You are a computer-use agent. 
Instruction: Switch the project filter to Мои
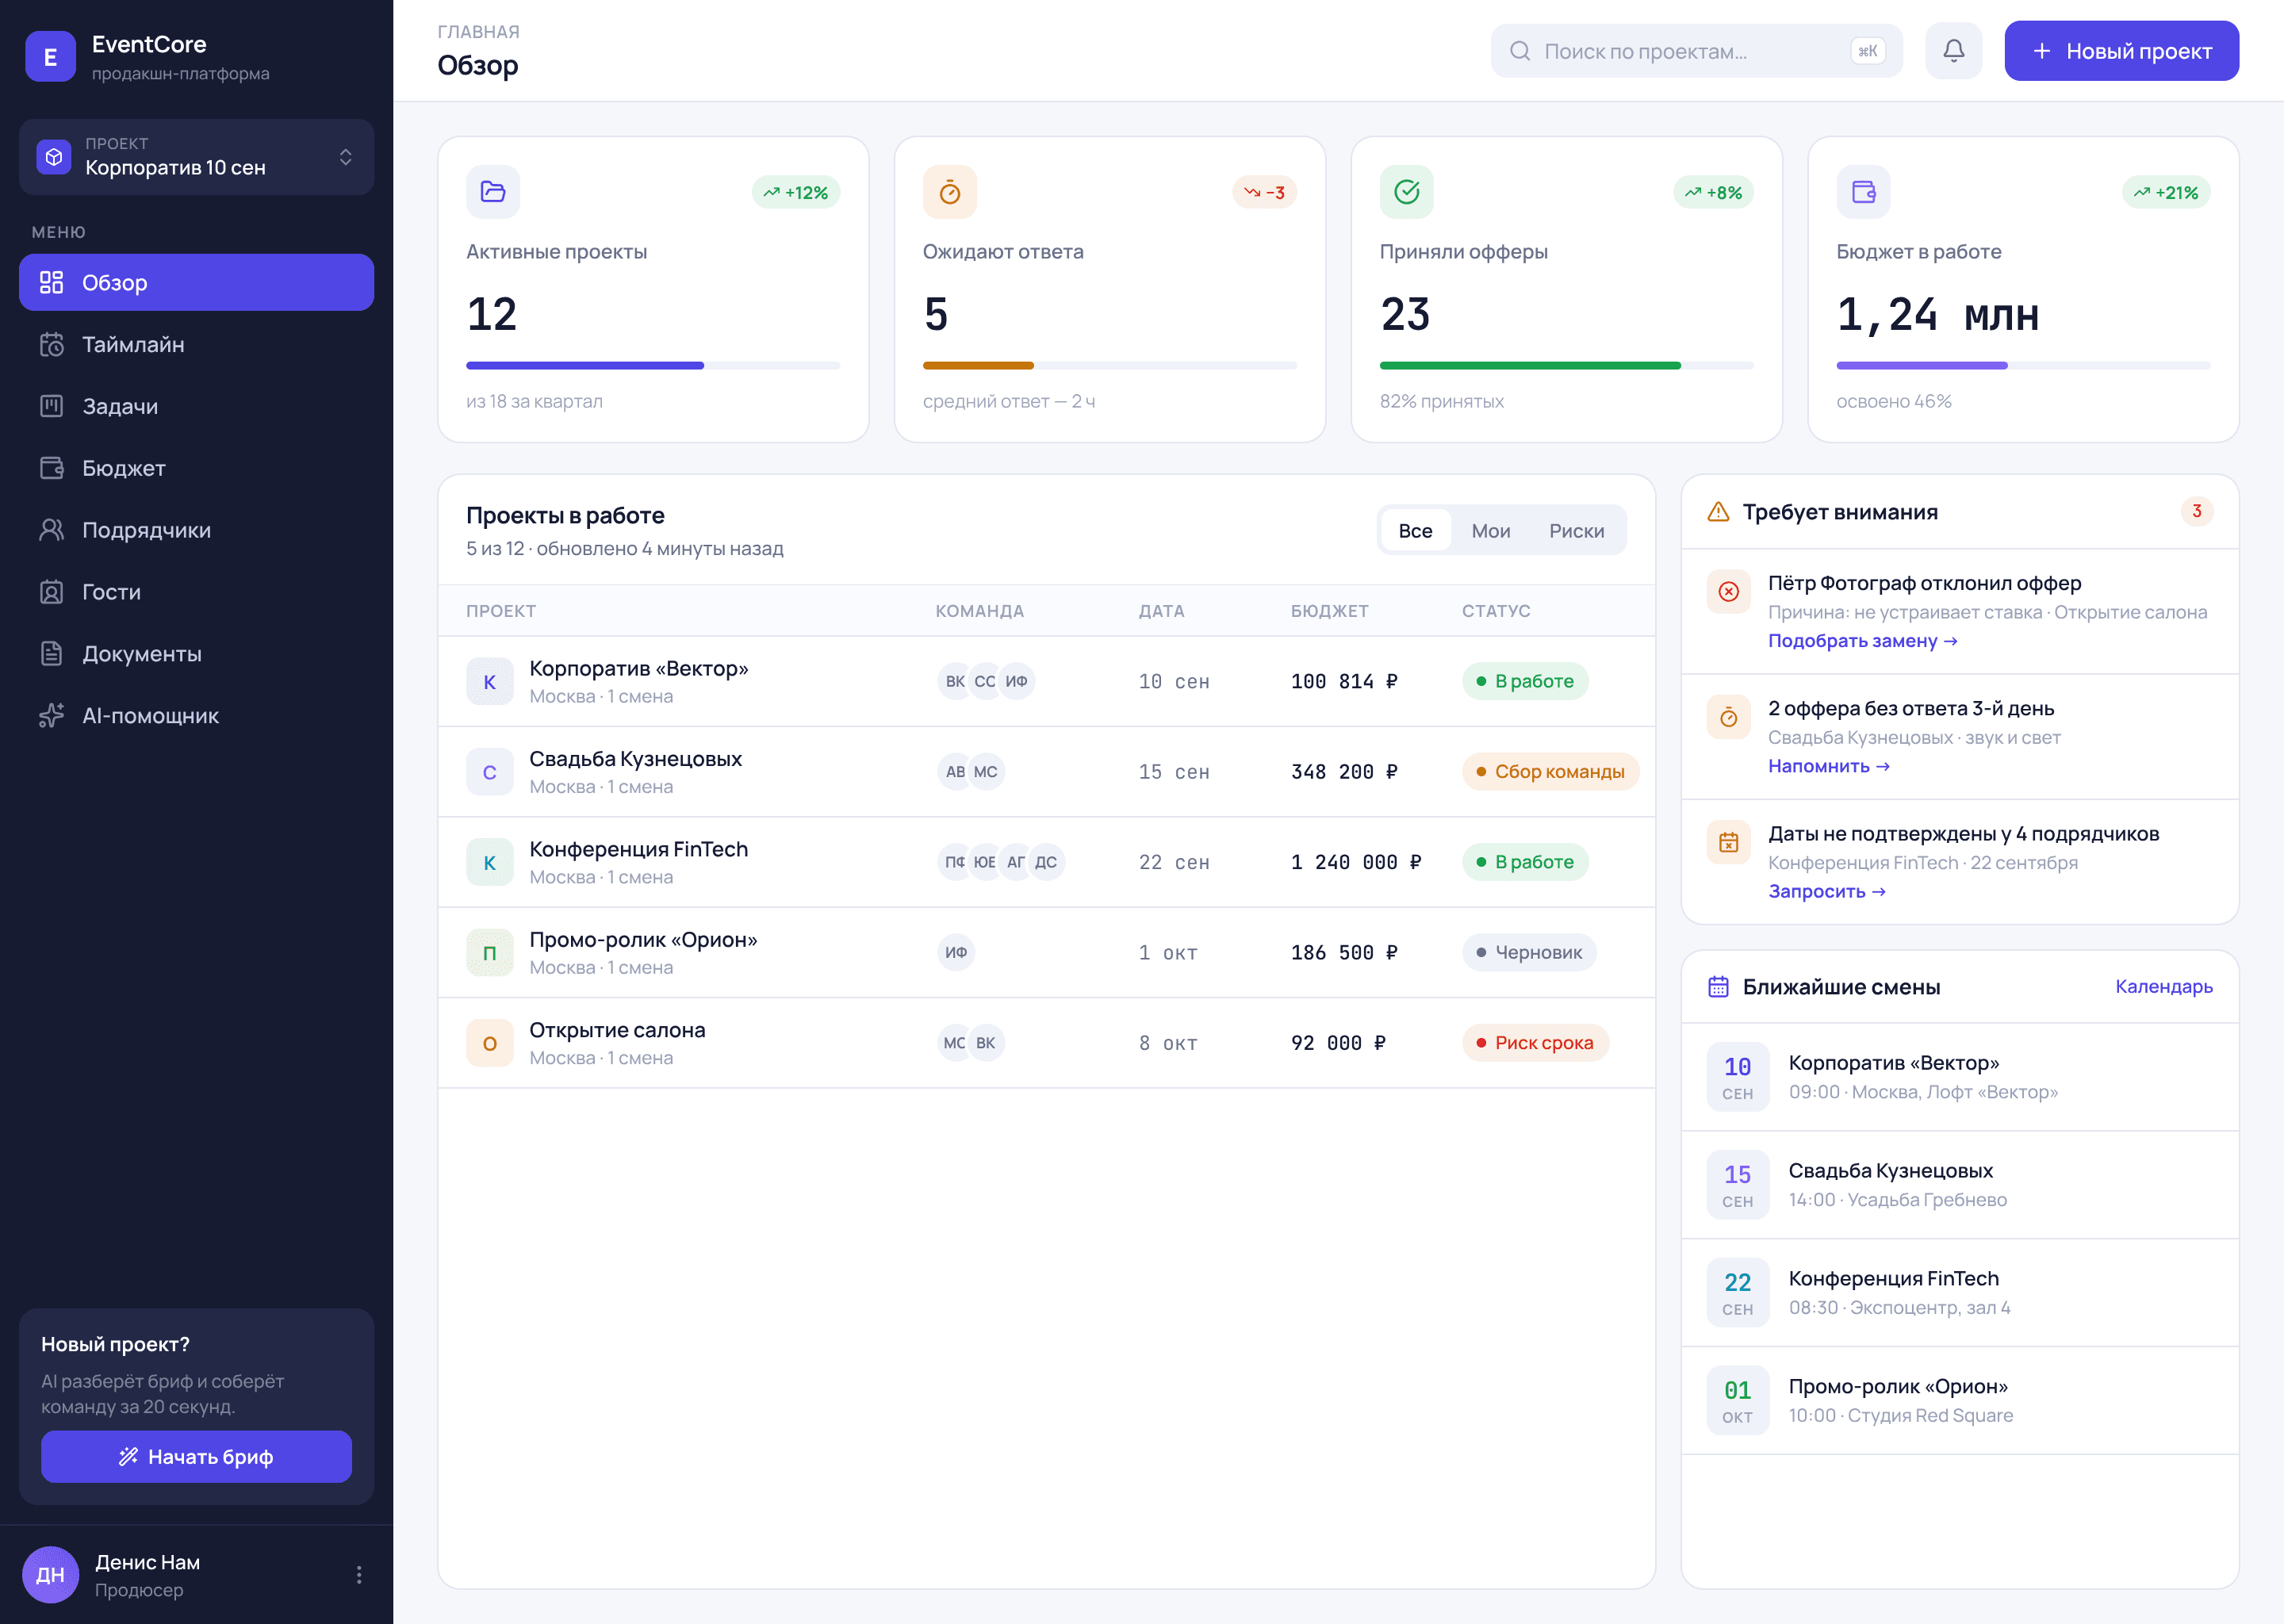click(x=1490, y=531)
